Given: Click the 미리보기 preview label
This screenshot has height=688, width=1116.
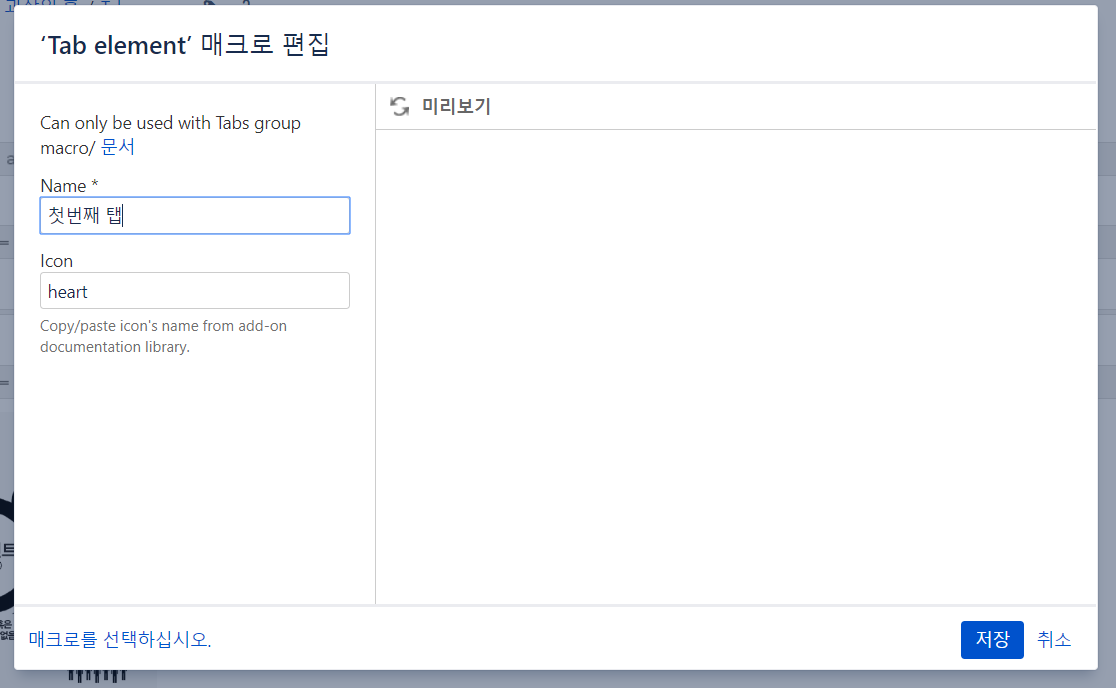Looking at the screenshot, I should point(456,107).
